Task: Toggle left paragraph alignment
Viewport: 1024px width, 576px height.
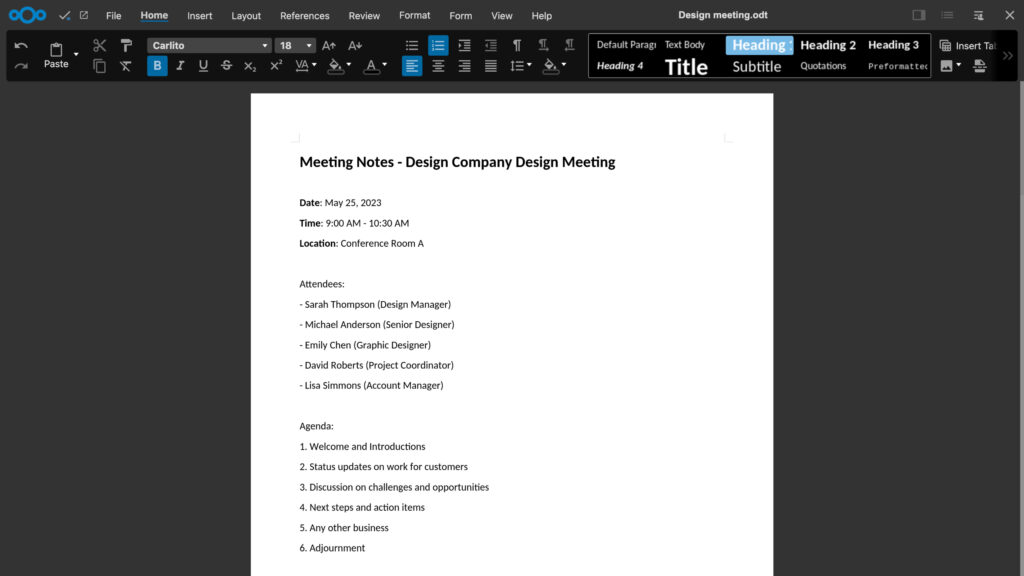Action: 412,66
